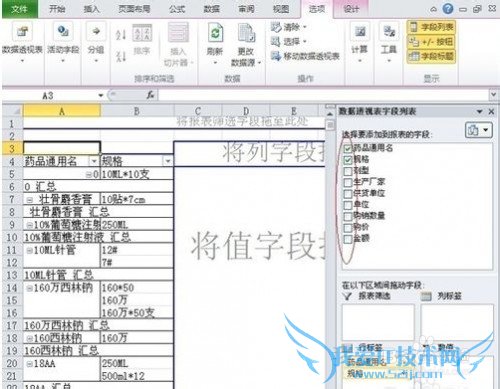
Task: Check the 购销数量 field checkbox
Action: pos(348,217)
